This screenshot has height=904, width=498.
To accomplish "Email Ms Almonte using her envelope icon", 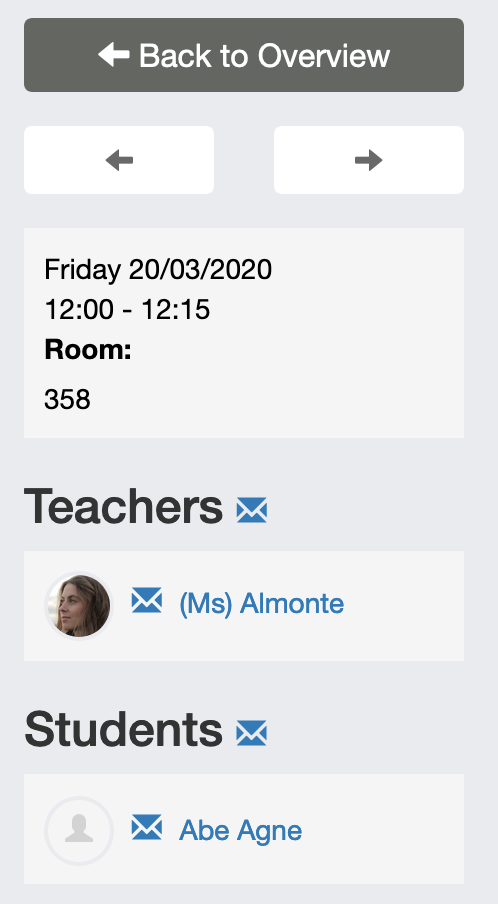I will click(146, 600).
